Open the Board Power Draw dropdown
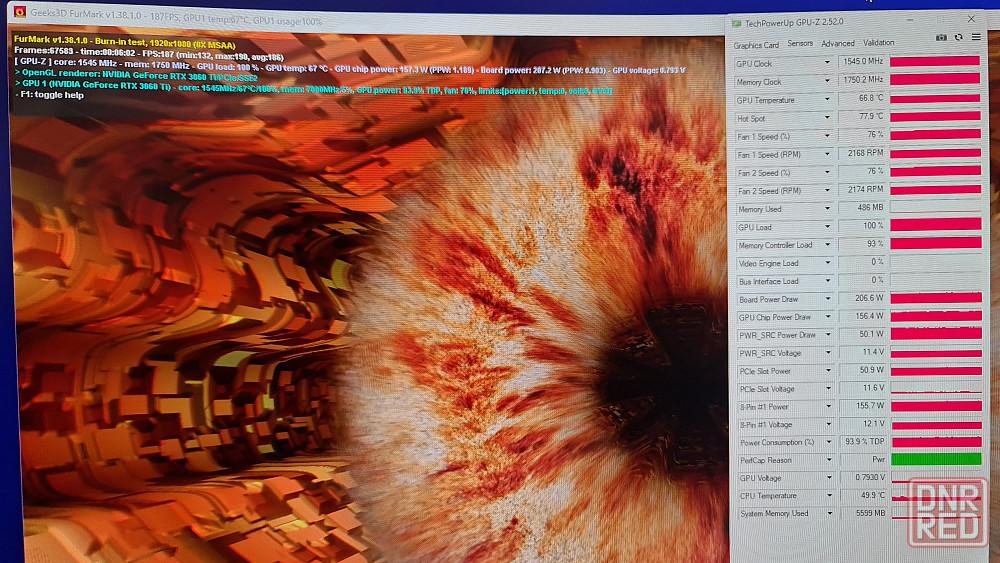 pyautogui.click(x=827, y=299)
